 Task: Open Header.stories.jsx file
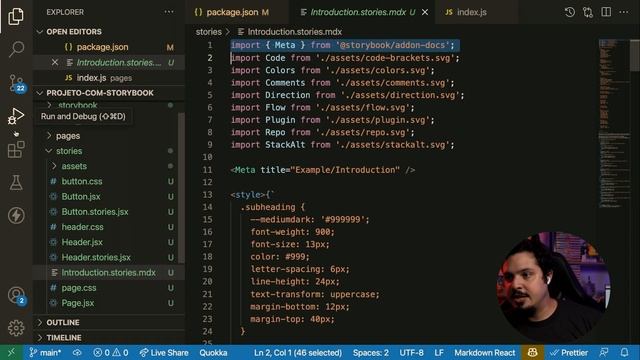tap(96, 258)
